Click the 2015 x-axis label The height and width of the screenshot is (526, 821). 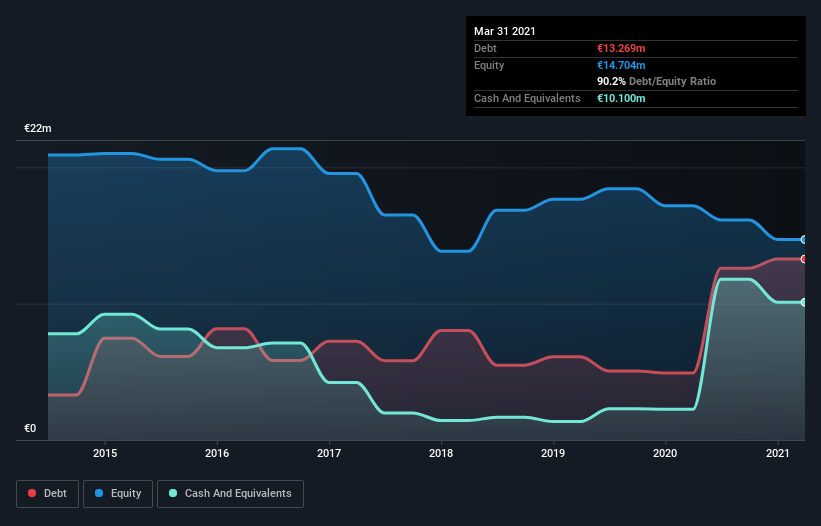point(105,453)
